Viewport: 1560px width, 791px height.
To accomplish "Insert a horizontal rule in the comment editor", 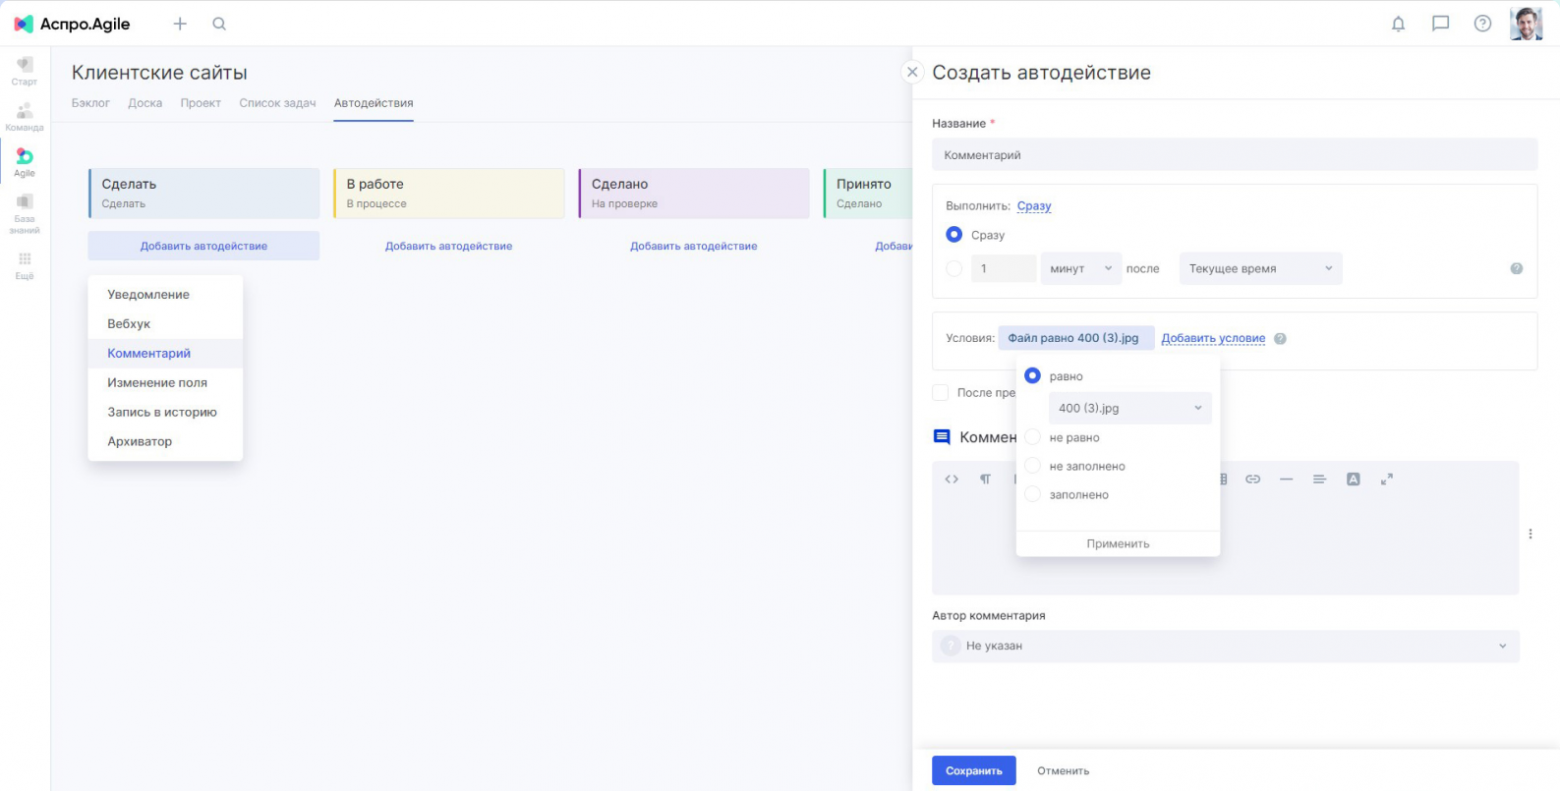I will pyautogui.click(x=1287, y=479).
